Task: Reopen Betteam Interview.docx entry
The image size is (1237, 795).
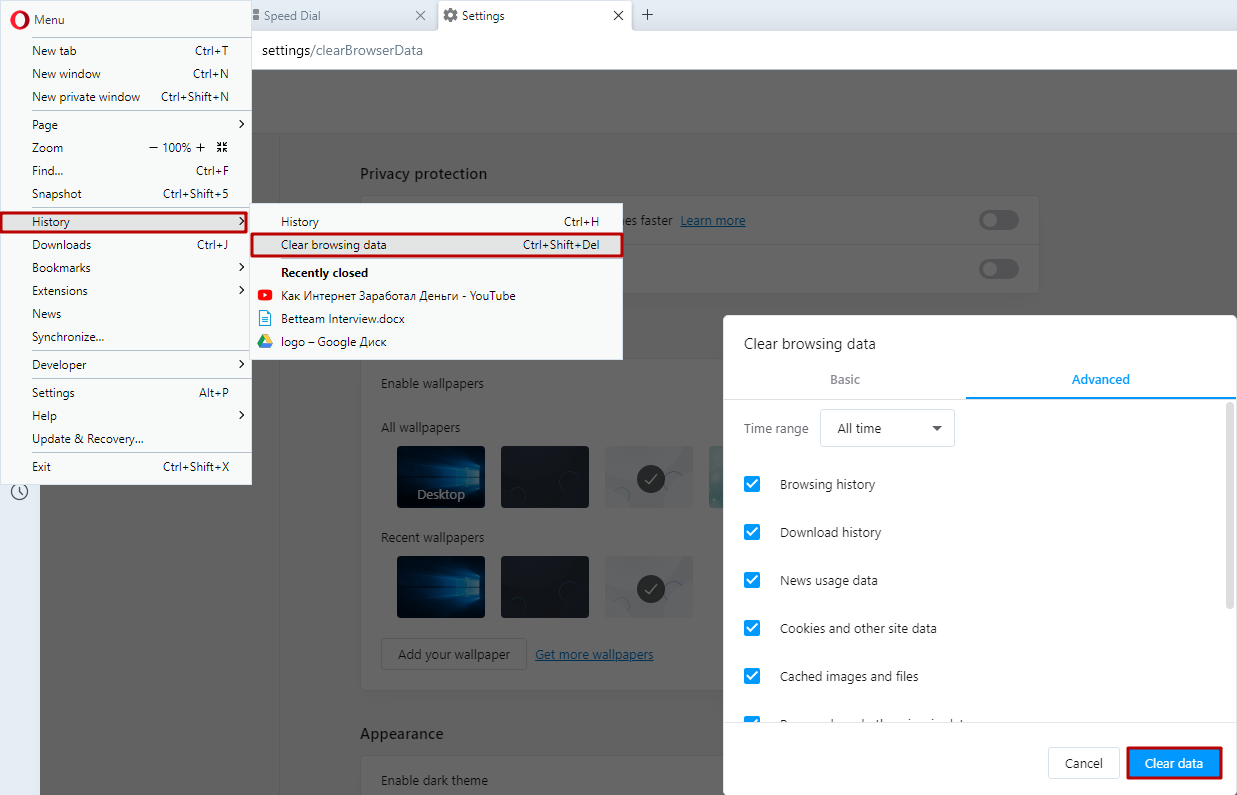Action: [x=436, y=319]
